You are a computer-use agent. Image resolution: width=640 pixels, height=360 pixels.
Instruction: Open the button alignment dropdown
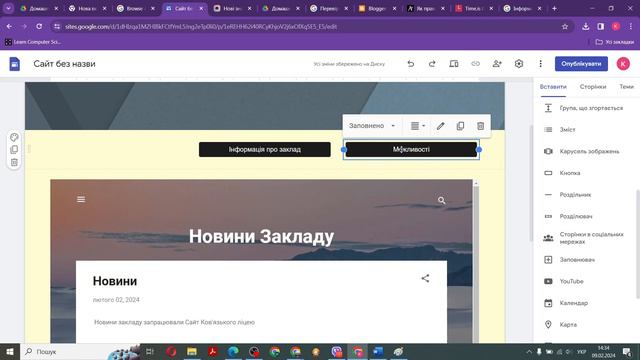click(x=418, y=126)
